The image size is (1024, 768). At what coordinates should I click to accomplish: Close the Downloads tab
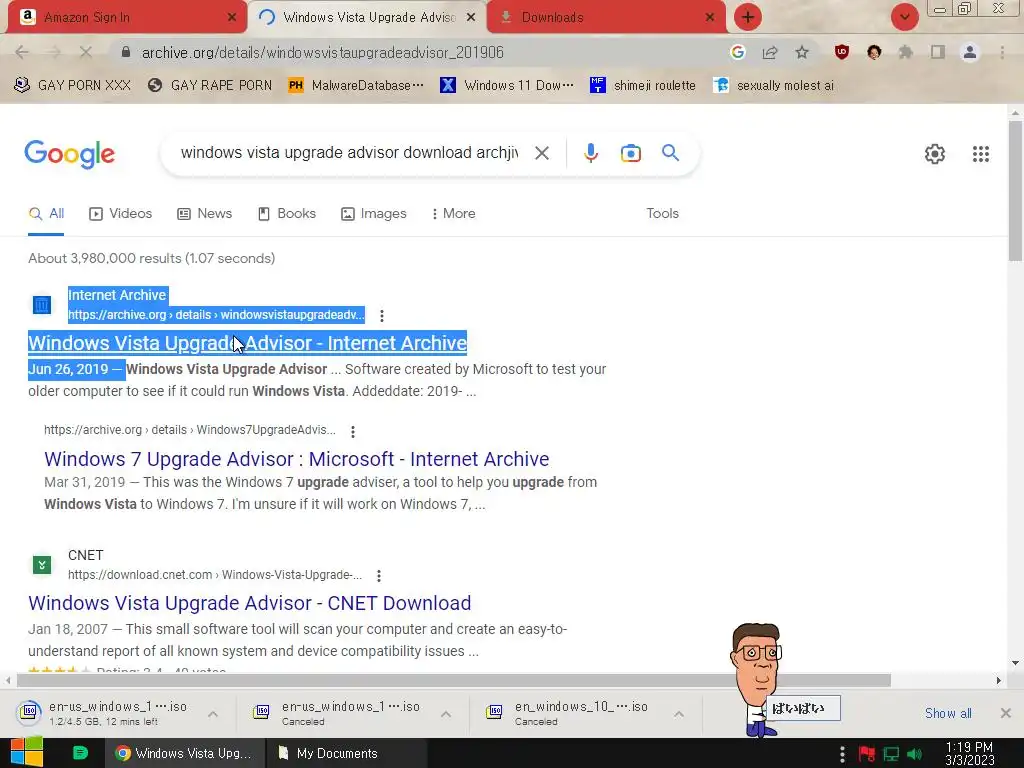pyautogui.click(x=710, y=17)
